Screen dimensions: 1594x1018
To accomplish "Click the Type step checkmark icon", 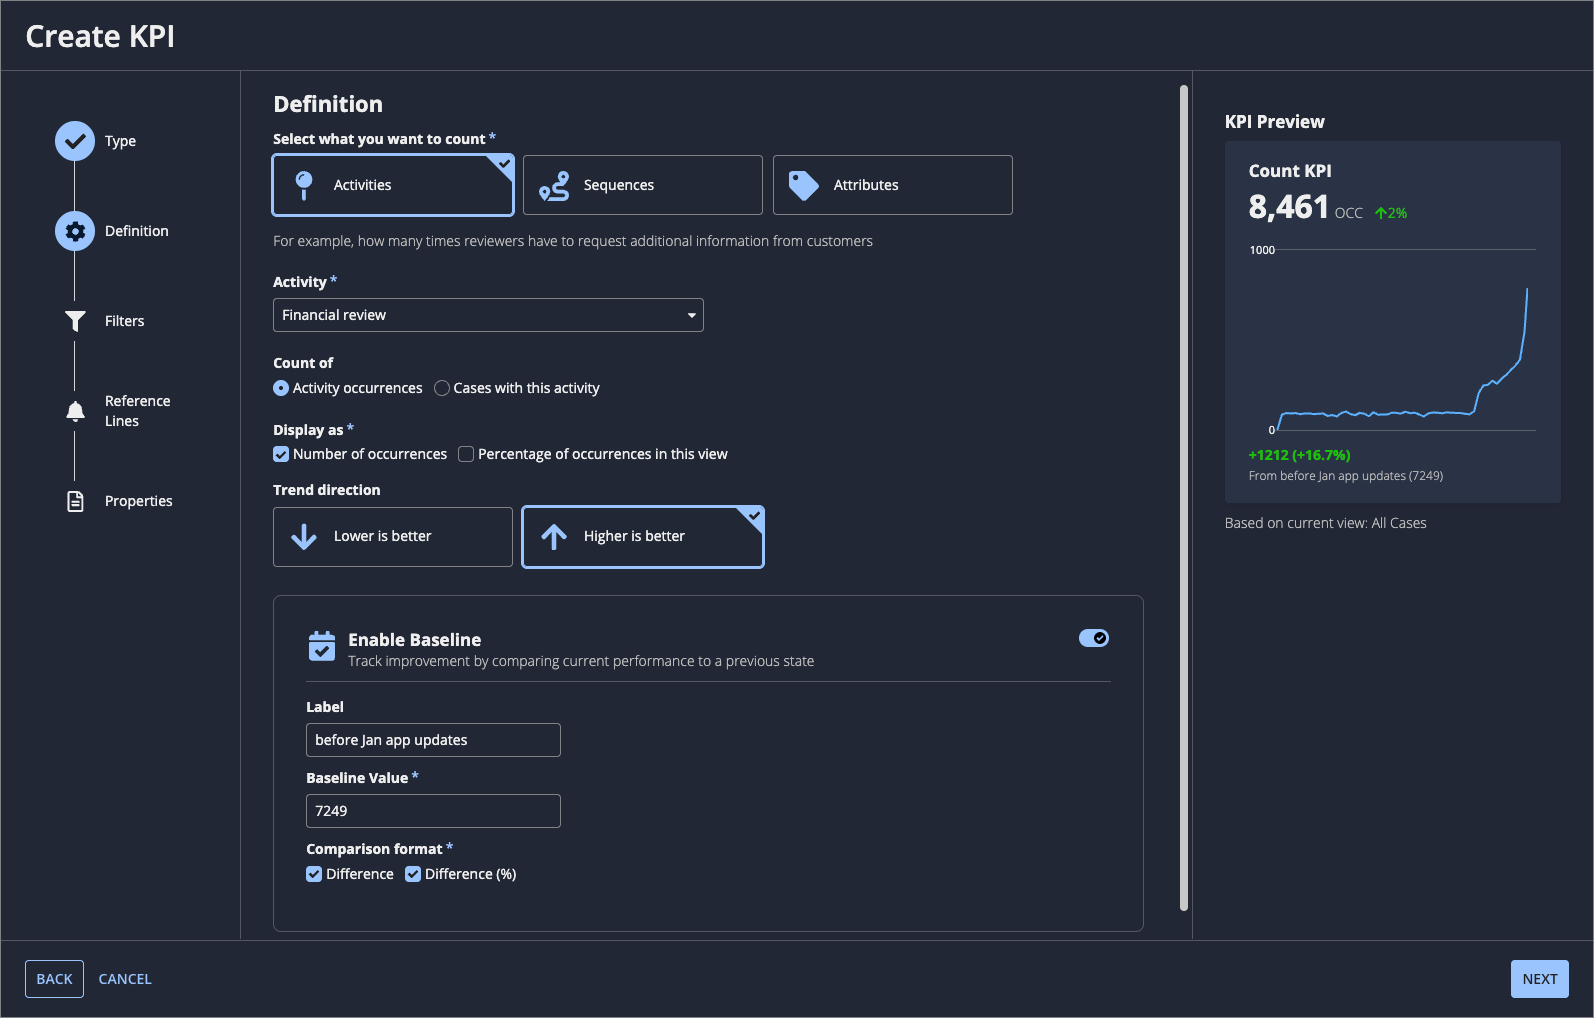I will click(x=75, y=141).
